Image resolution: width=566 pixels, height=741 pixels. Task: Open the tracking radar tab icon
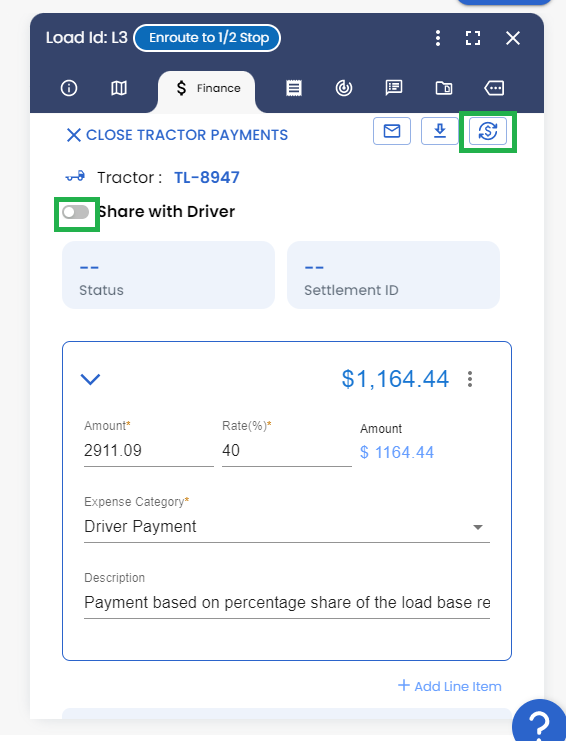pyautogui.click(x=343, y=88)
